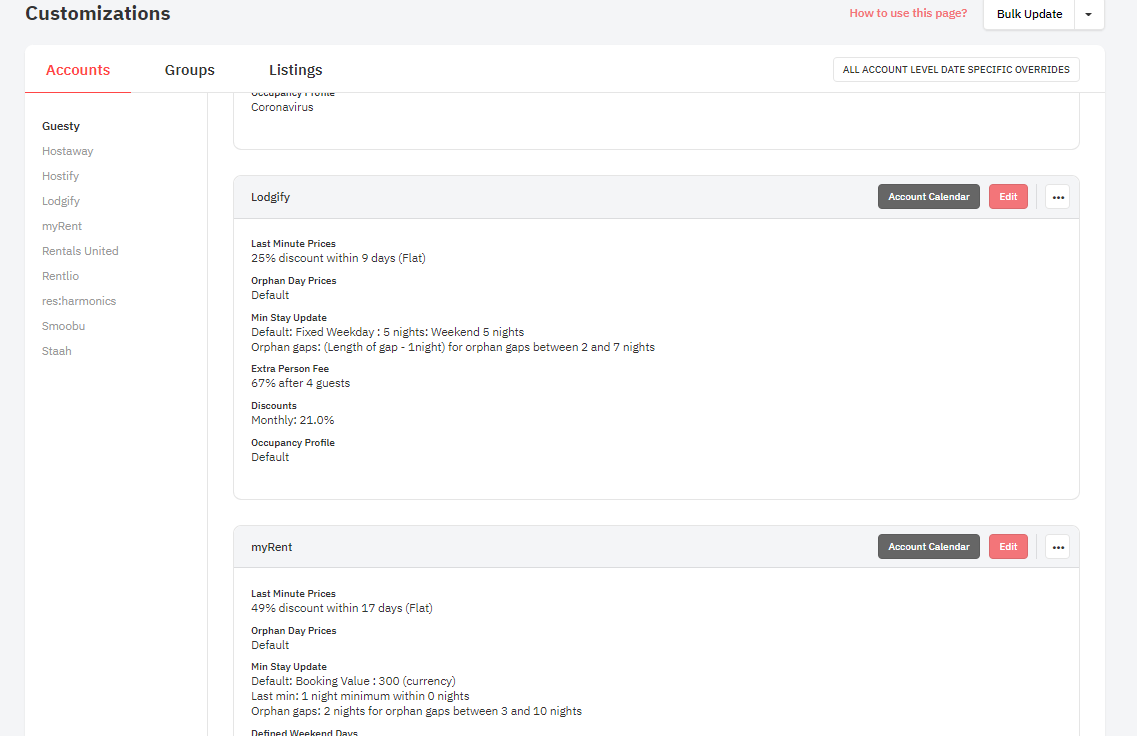Click '49% discount within 17 days (Flat)'
The width and height of the screenshot is (1137, 736).
point(342,608)
